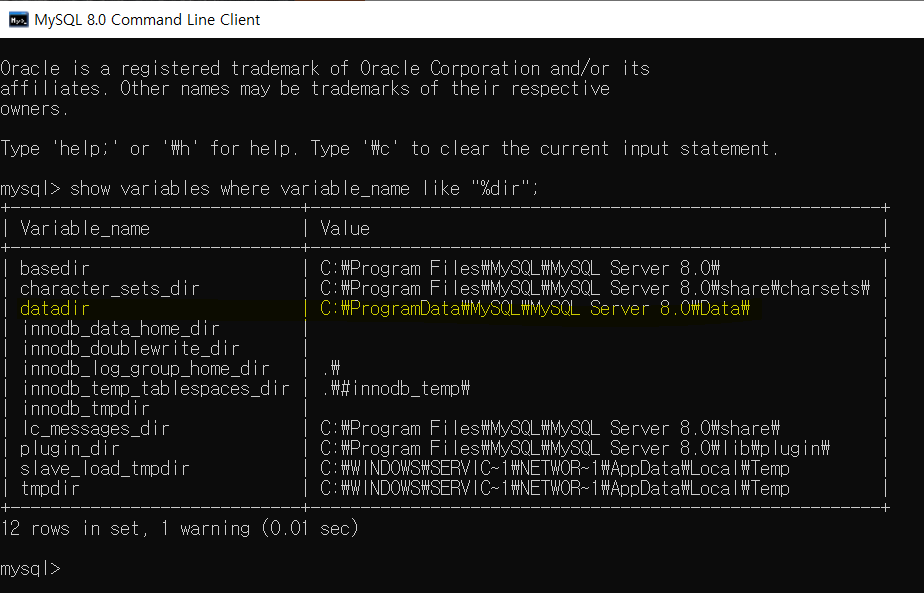This screenshot has width=924, height=593.
Task: Select the 'basedir' variable name
Action: [54, 269]
